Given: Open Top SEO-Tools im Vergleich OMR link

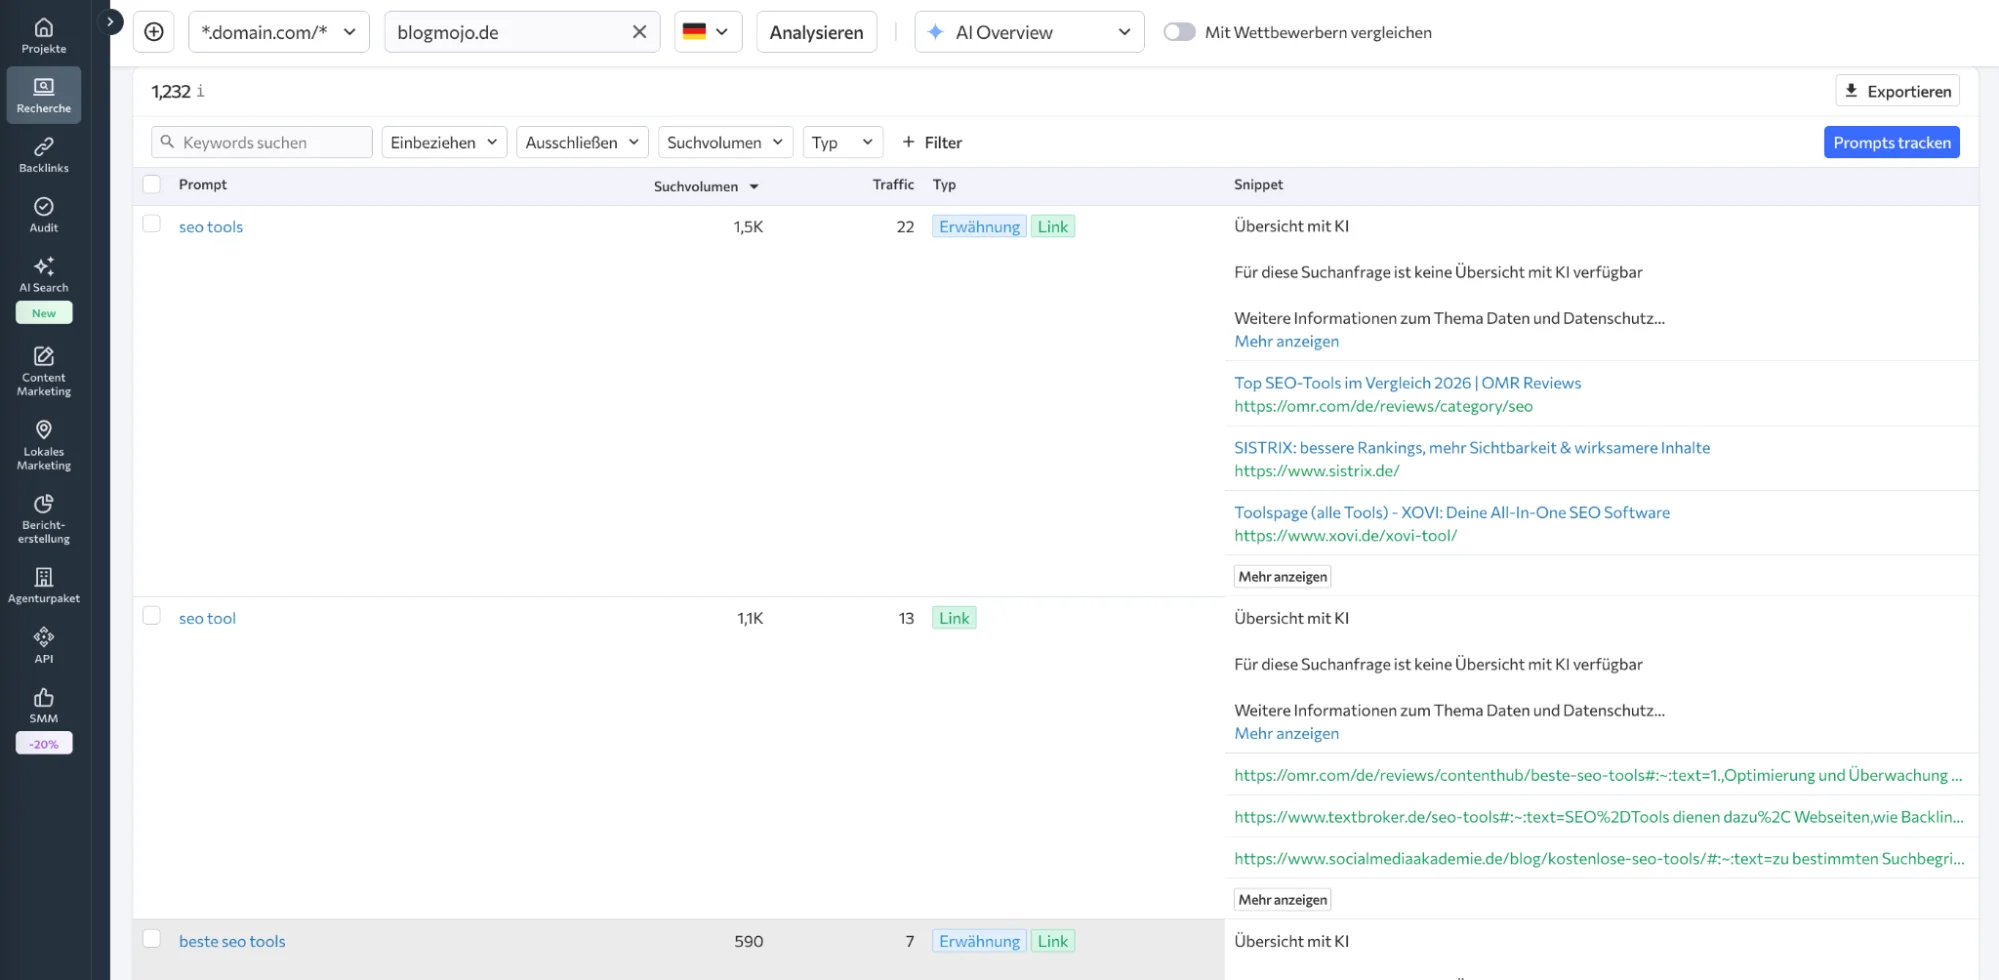Looking at the screenshot, I should (1407, 383).
